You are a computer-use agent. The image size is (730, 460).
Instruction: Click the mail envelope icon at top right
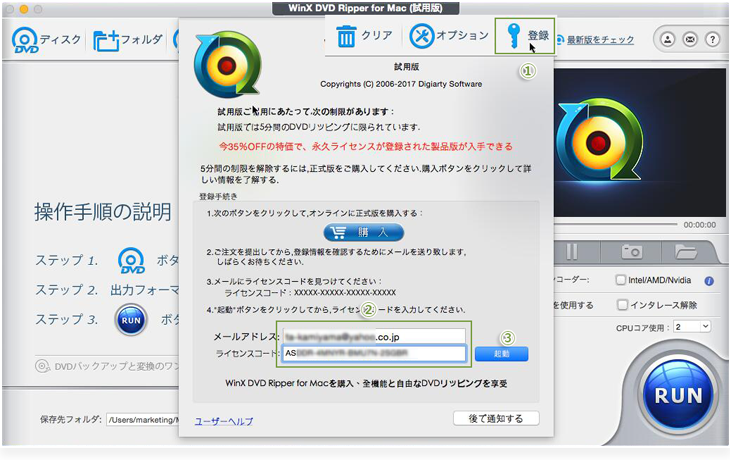coord(690,39)
